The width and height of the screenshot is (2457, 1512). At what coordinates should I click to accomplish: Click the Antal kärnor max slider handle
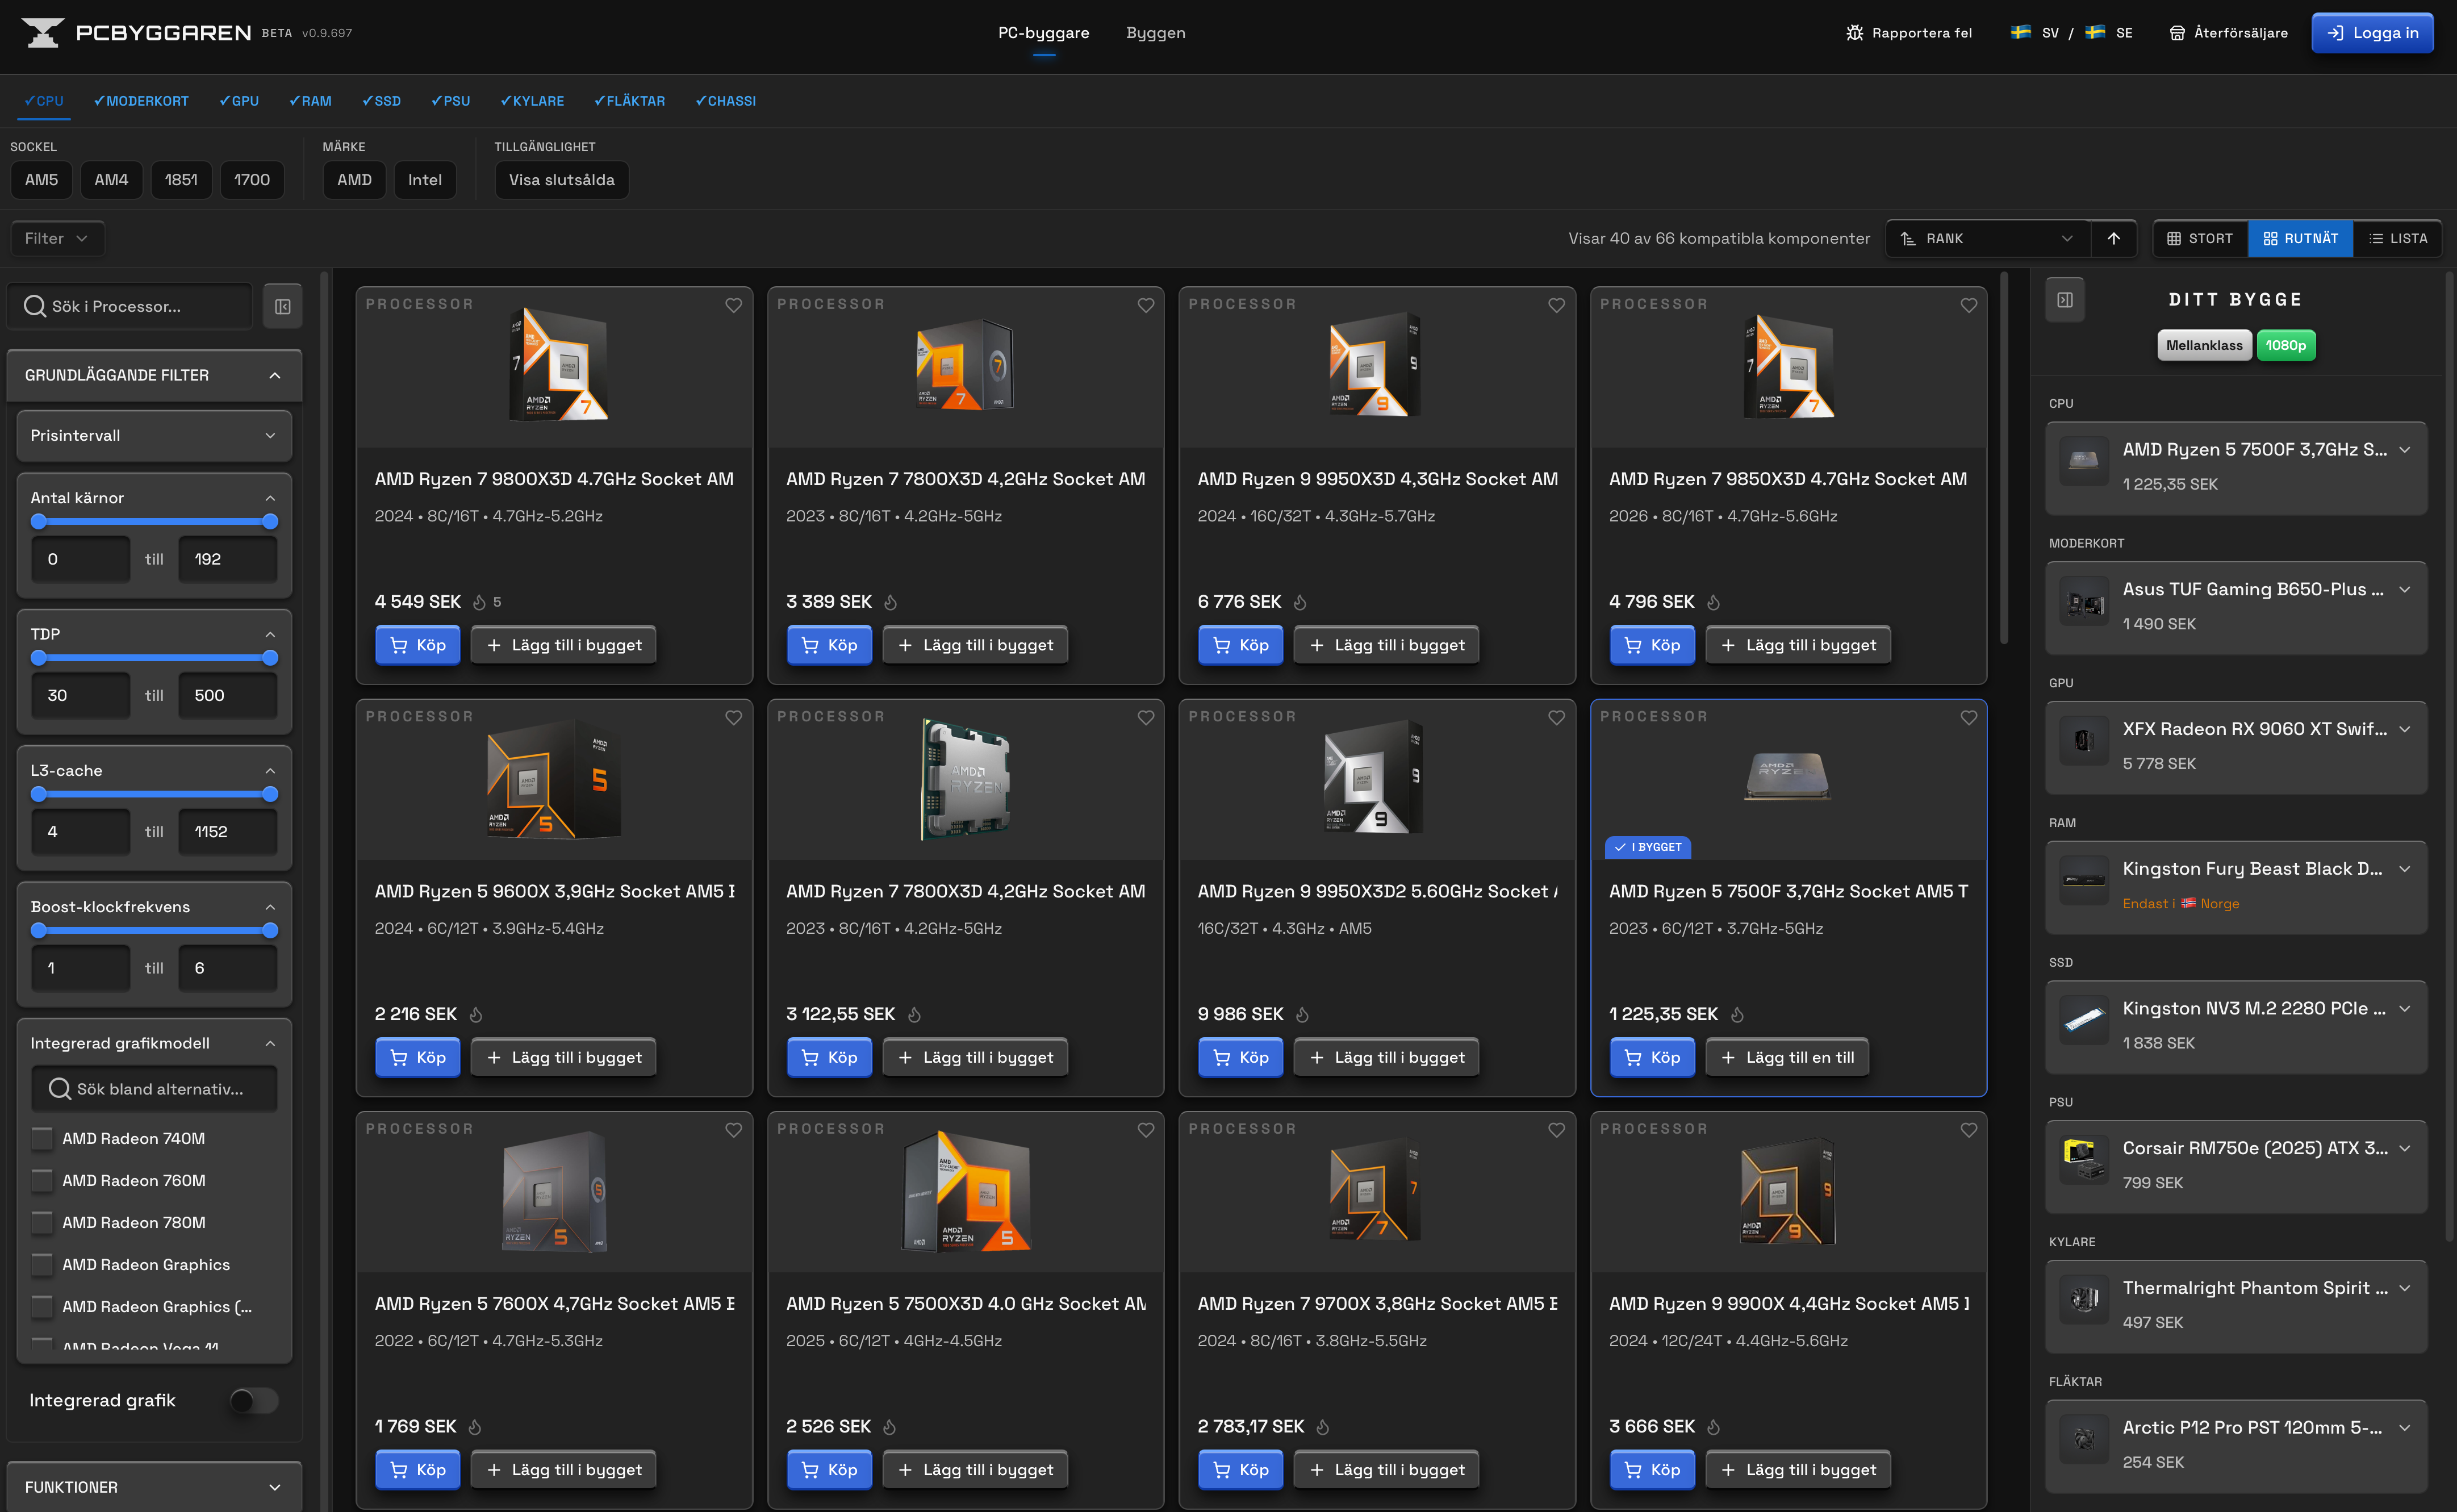tap(270, 522)
